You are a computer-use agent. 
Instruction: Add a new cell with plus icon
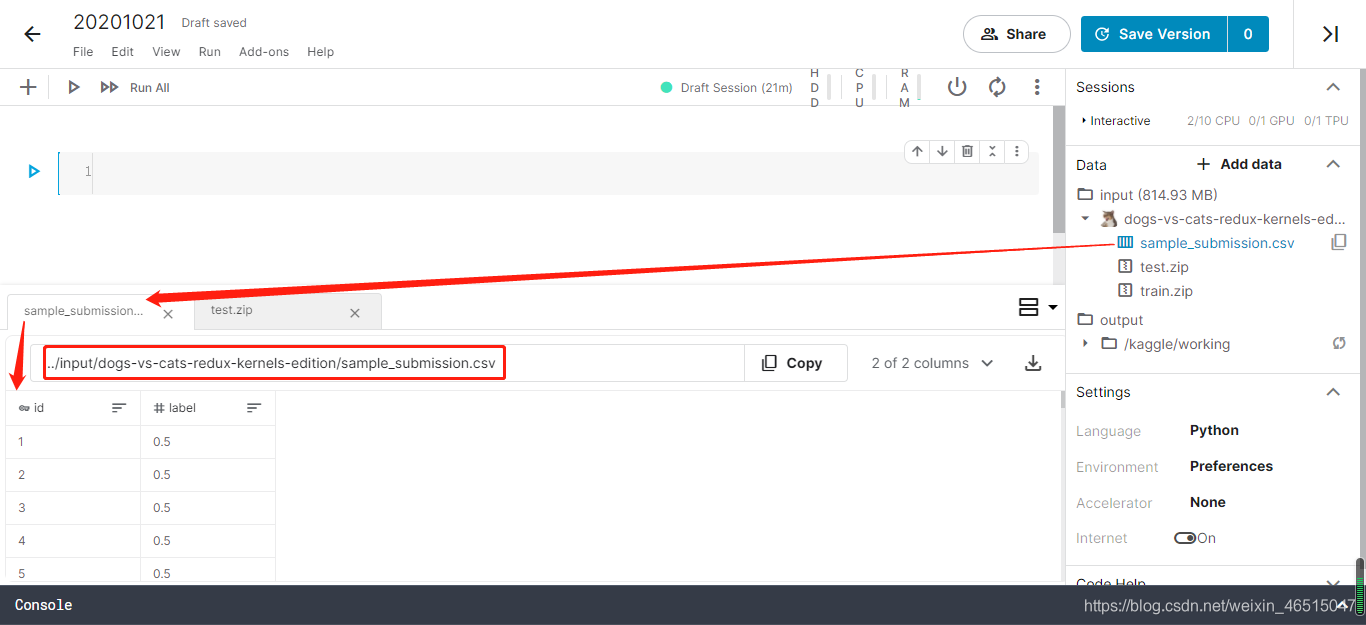point(28,87)
